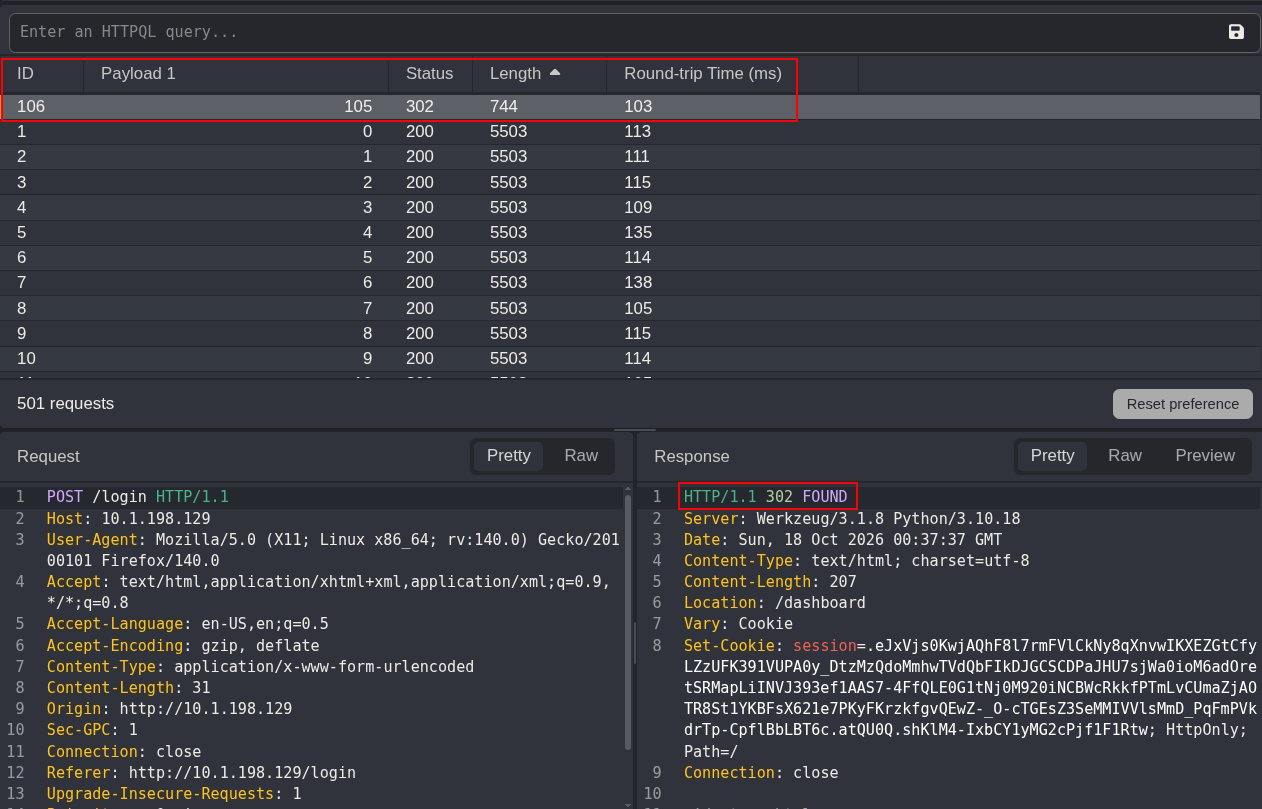Click the save icon in the HTTPQL query bar
The image size is (1262, 809).
1236,32
